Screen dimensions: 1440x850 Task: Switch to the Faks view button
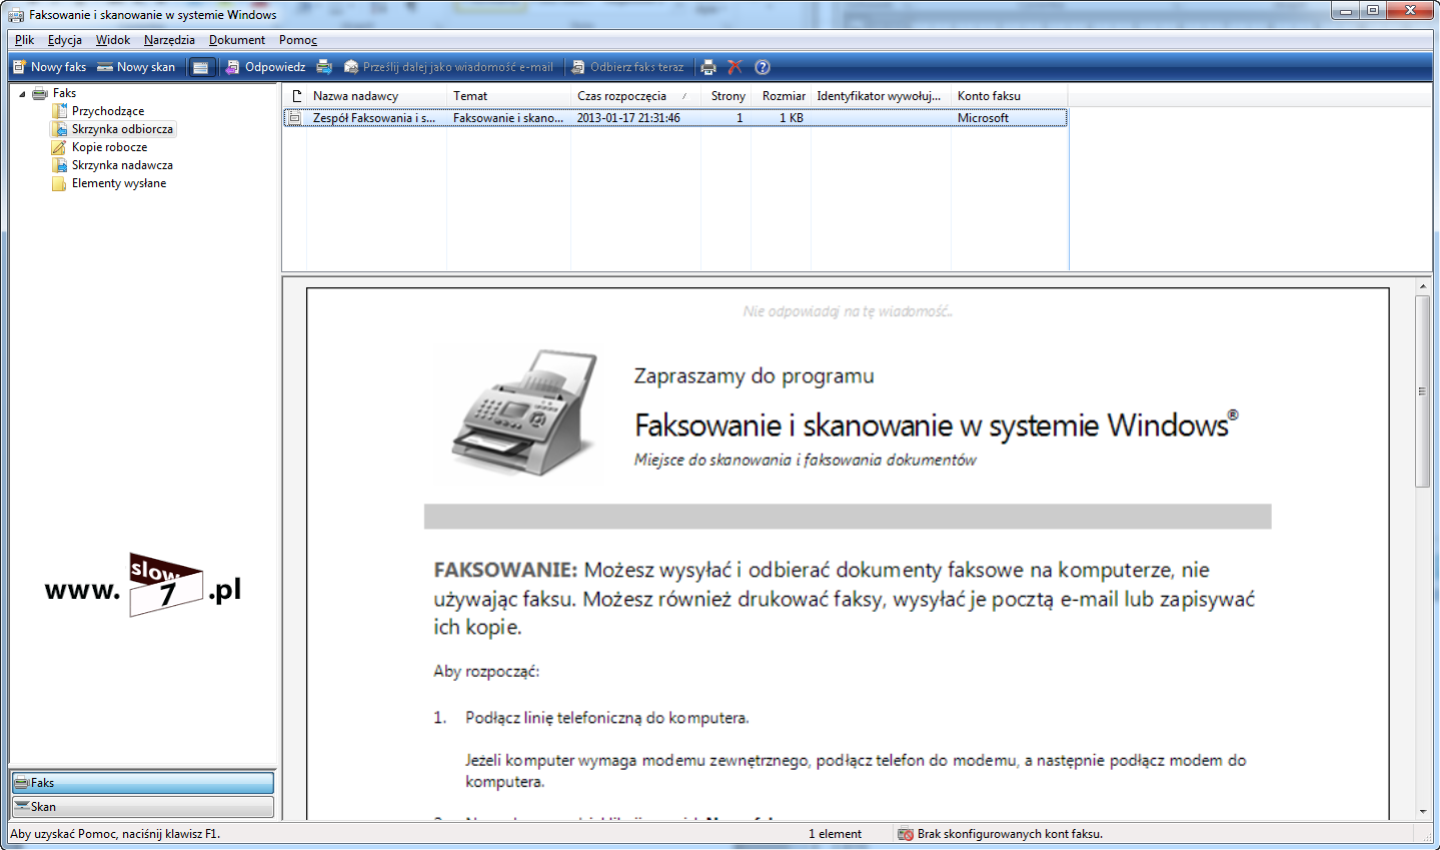(x=142, y=783)
